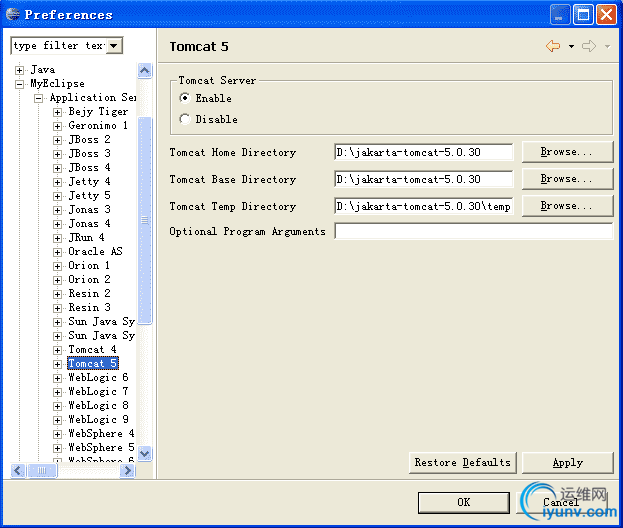Click the Cancel button

561,503
